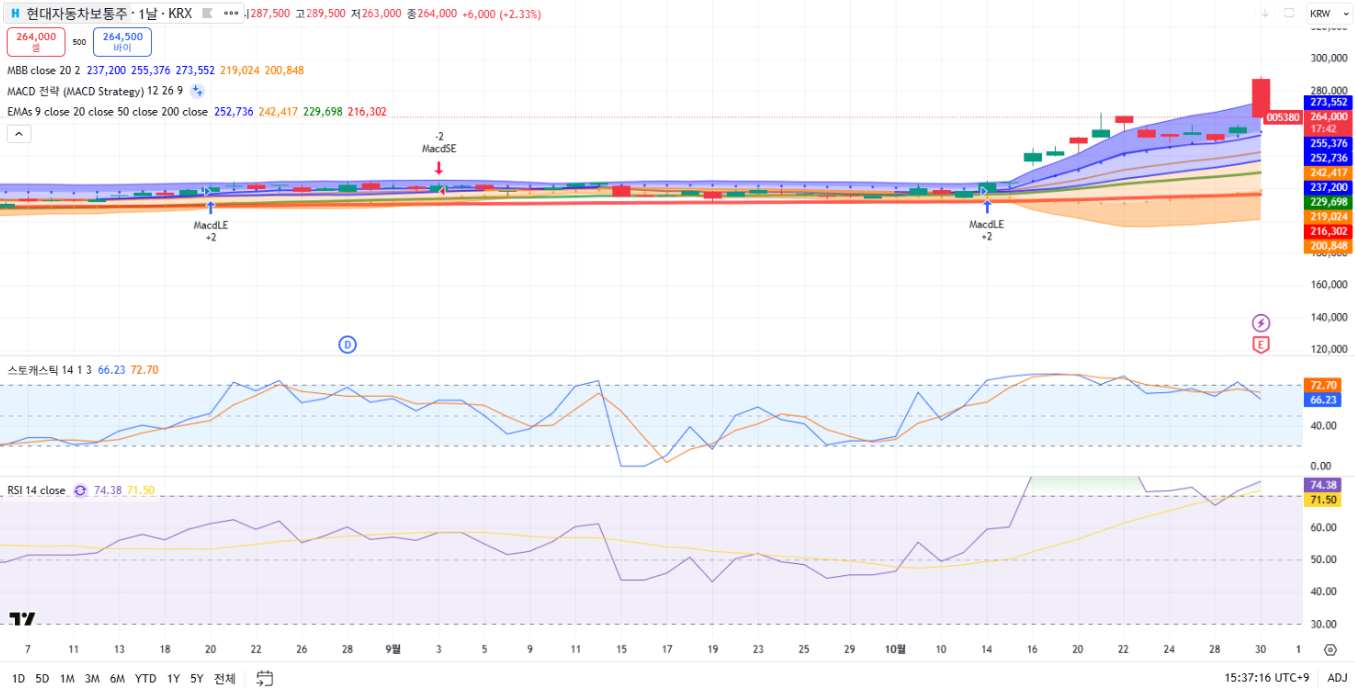Click the Hyundai Motor symbol title
1355x693 pixels.
tap(109, 13)
